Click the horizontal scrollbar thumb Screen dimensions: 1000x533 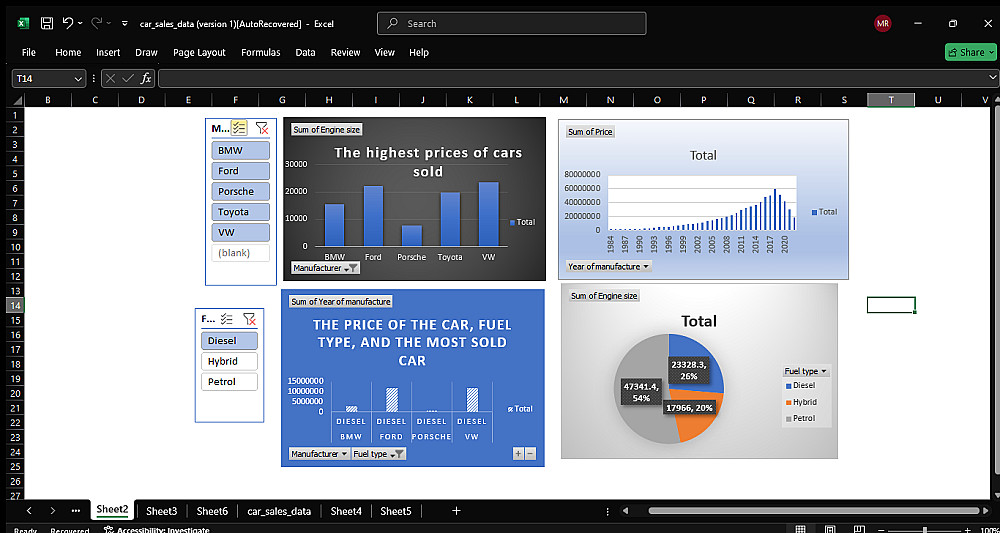[814, 510]
